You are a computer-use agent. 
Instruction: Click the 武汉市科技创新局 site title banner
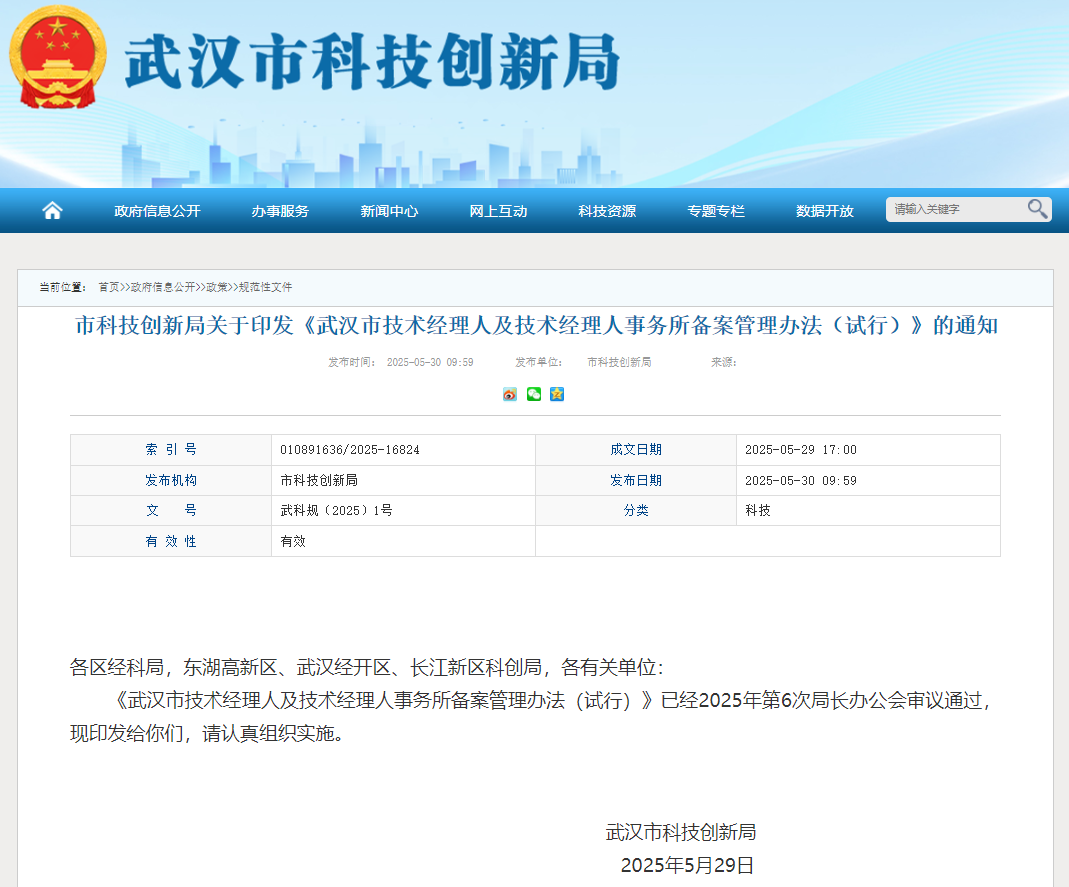(372, 62)
